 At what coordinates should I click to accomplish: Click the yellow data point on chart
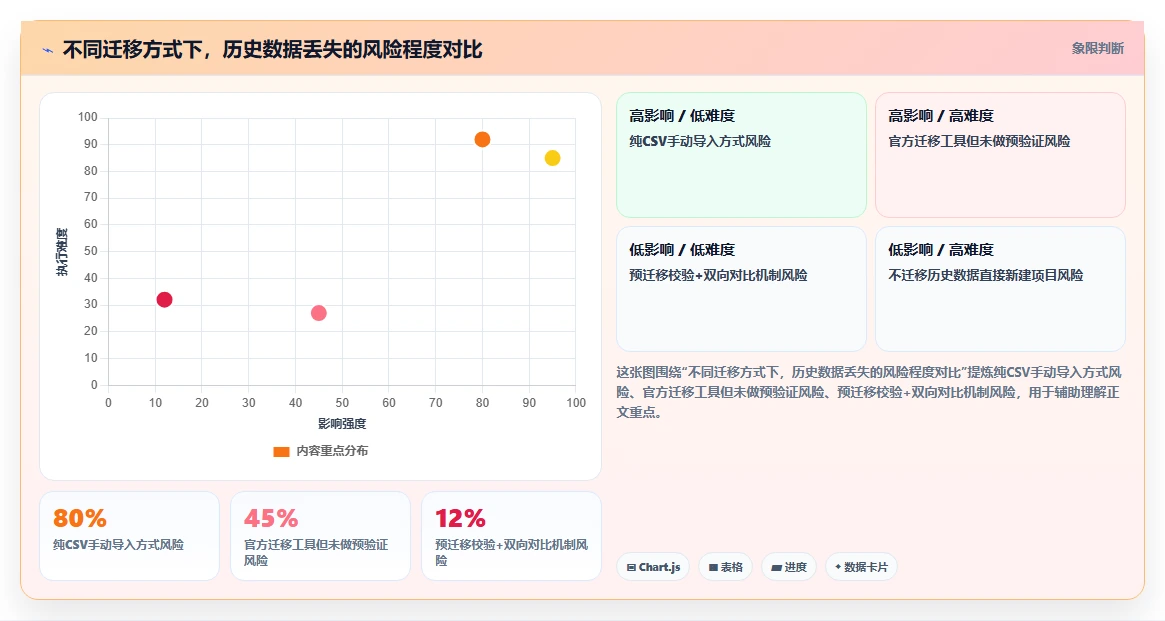point(552,158)
